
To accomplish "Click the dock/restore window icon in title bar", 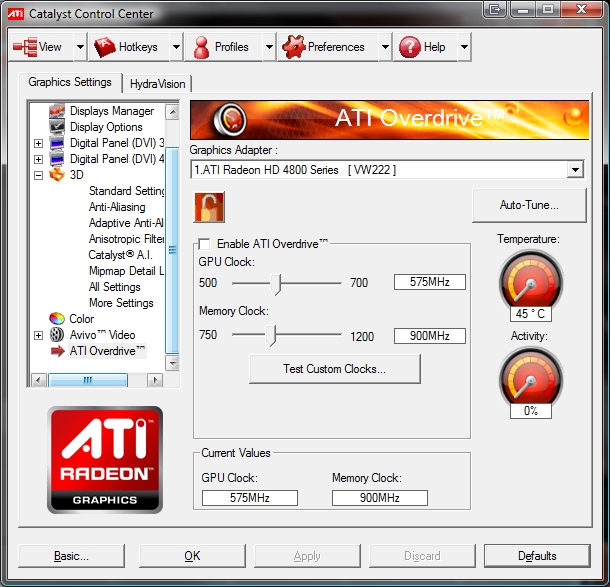I will [x=495, y=9].
